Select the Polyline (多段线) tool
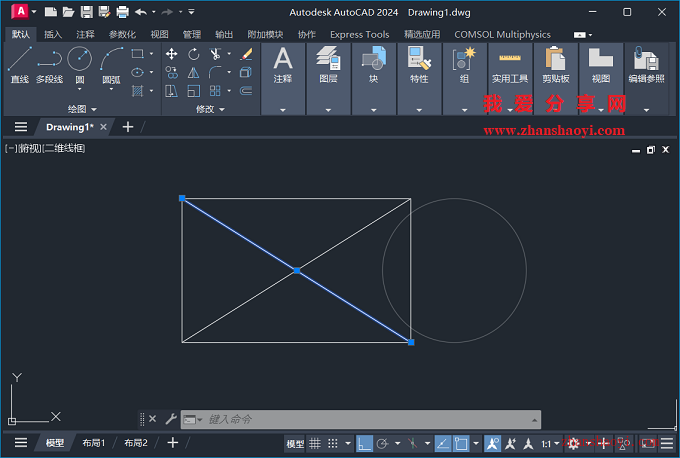 [x=49, y=64]
